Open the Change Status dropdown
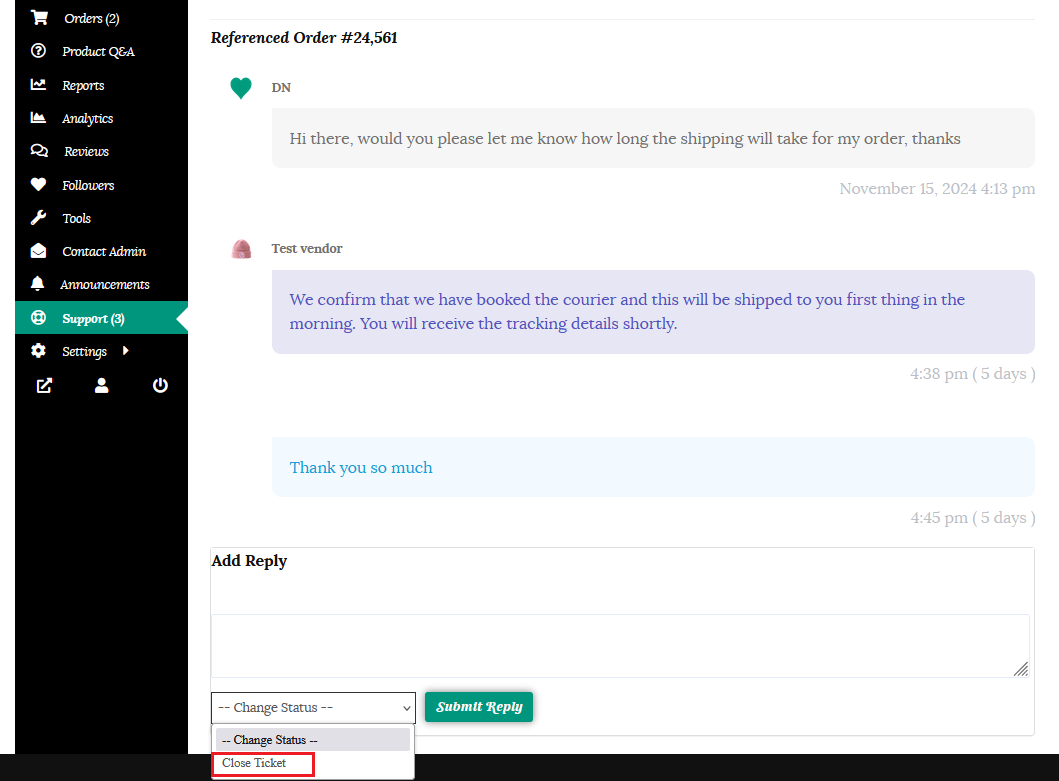This screenshot has width=1059, height=781. point(313,707)
